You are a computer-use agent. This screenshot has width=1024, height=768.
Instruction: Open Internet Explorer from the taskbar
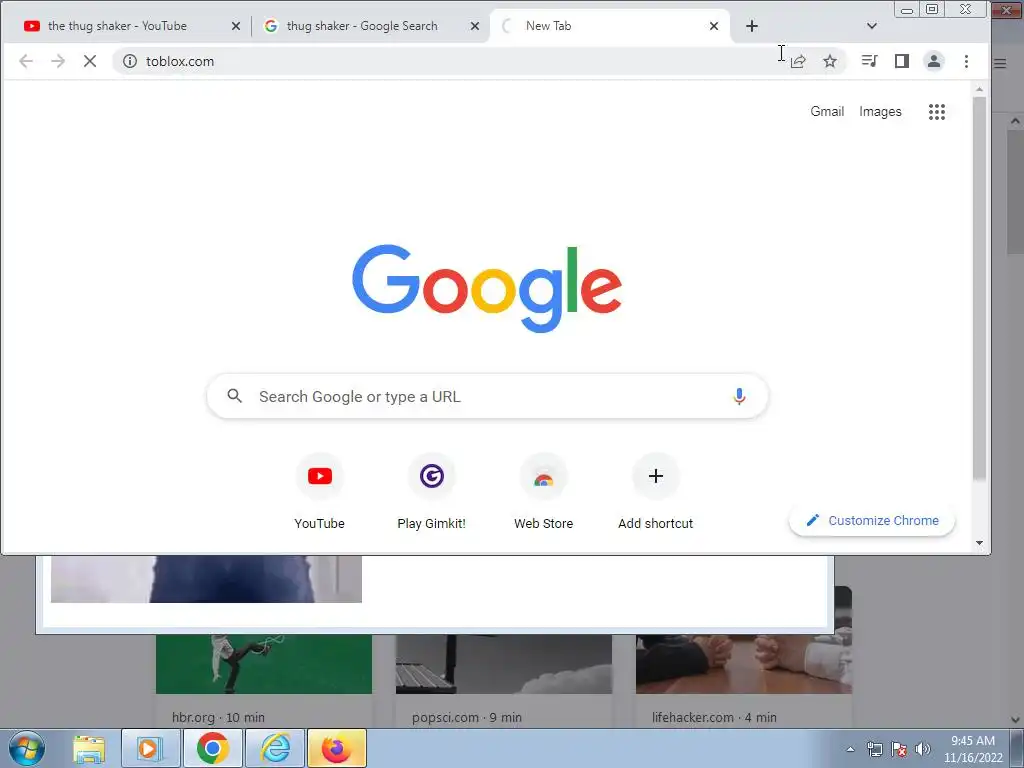tap(274, 748)
